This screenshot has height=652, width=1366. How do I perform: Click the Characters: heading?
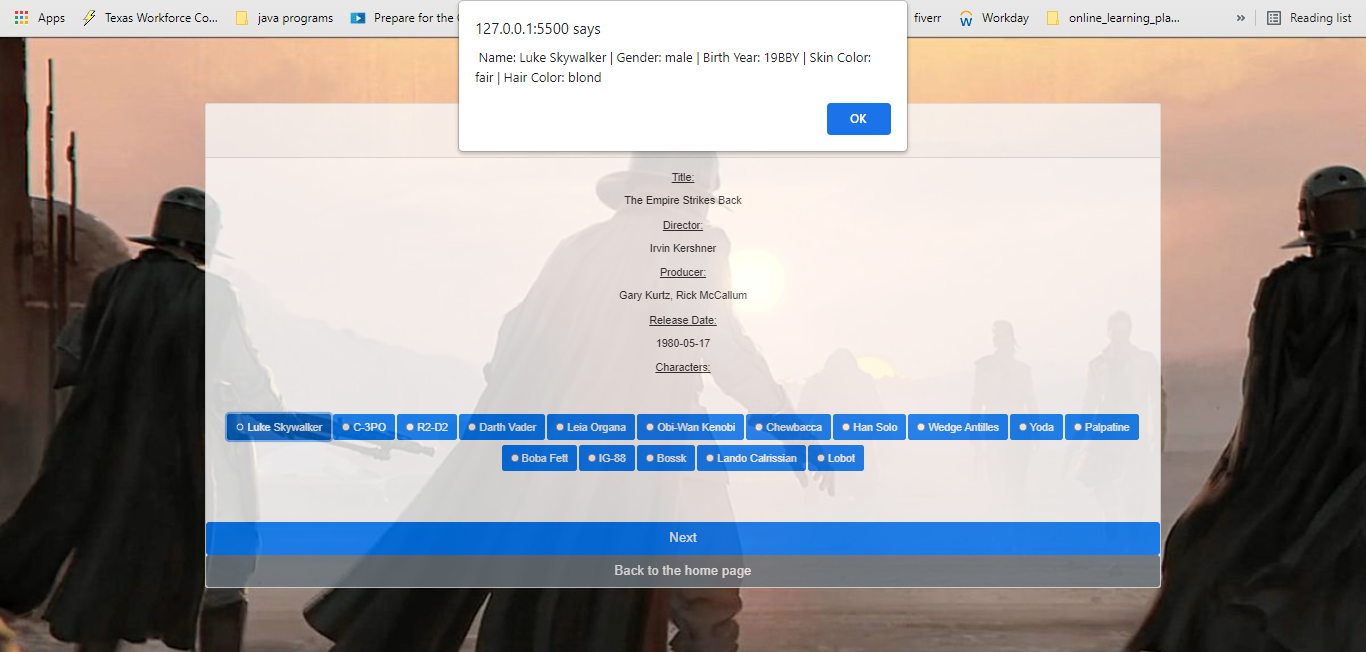(683, 367)
